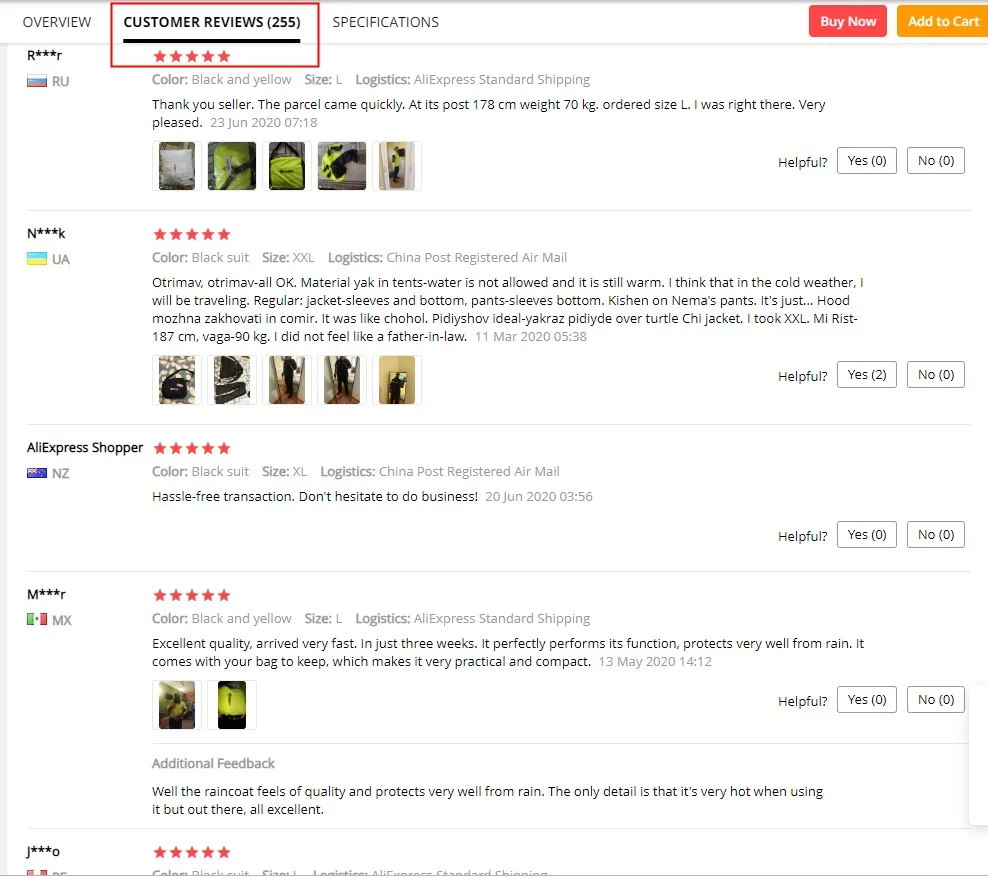Viewport: 988px width, 878px height.
Task: Open N***k's black bag thumbnail
Action: tap(177, 381)
